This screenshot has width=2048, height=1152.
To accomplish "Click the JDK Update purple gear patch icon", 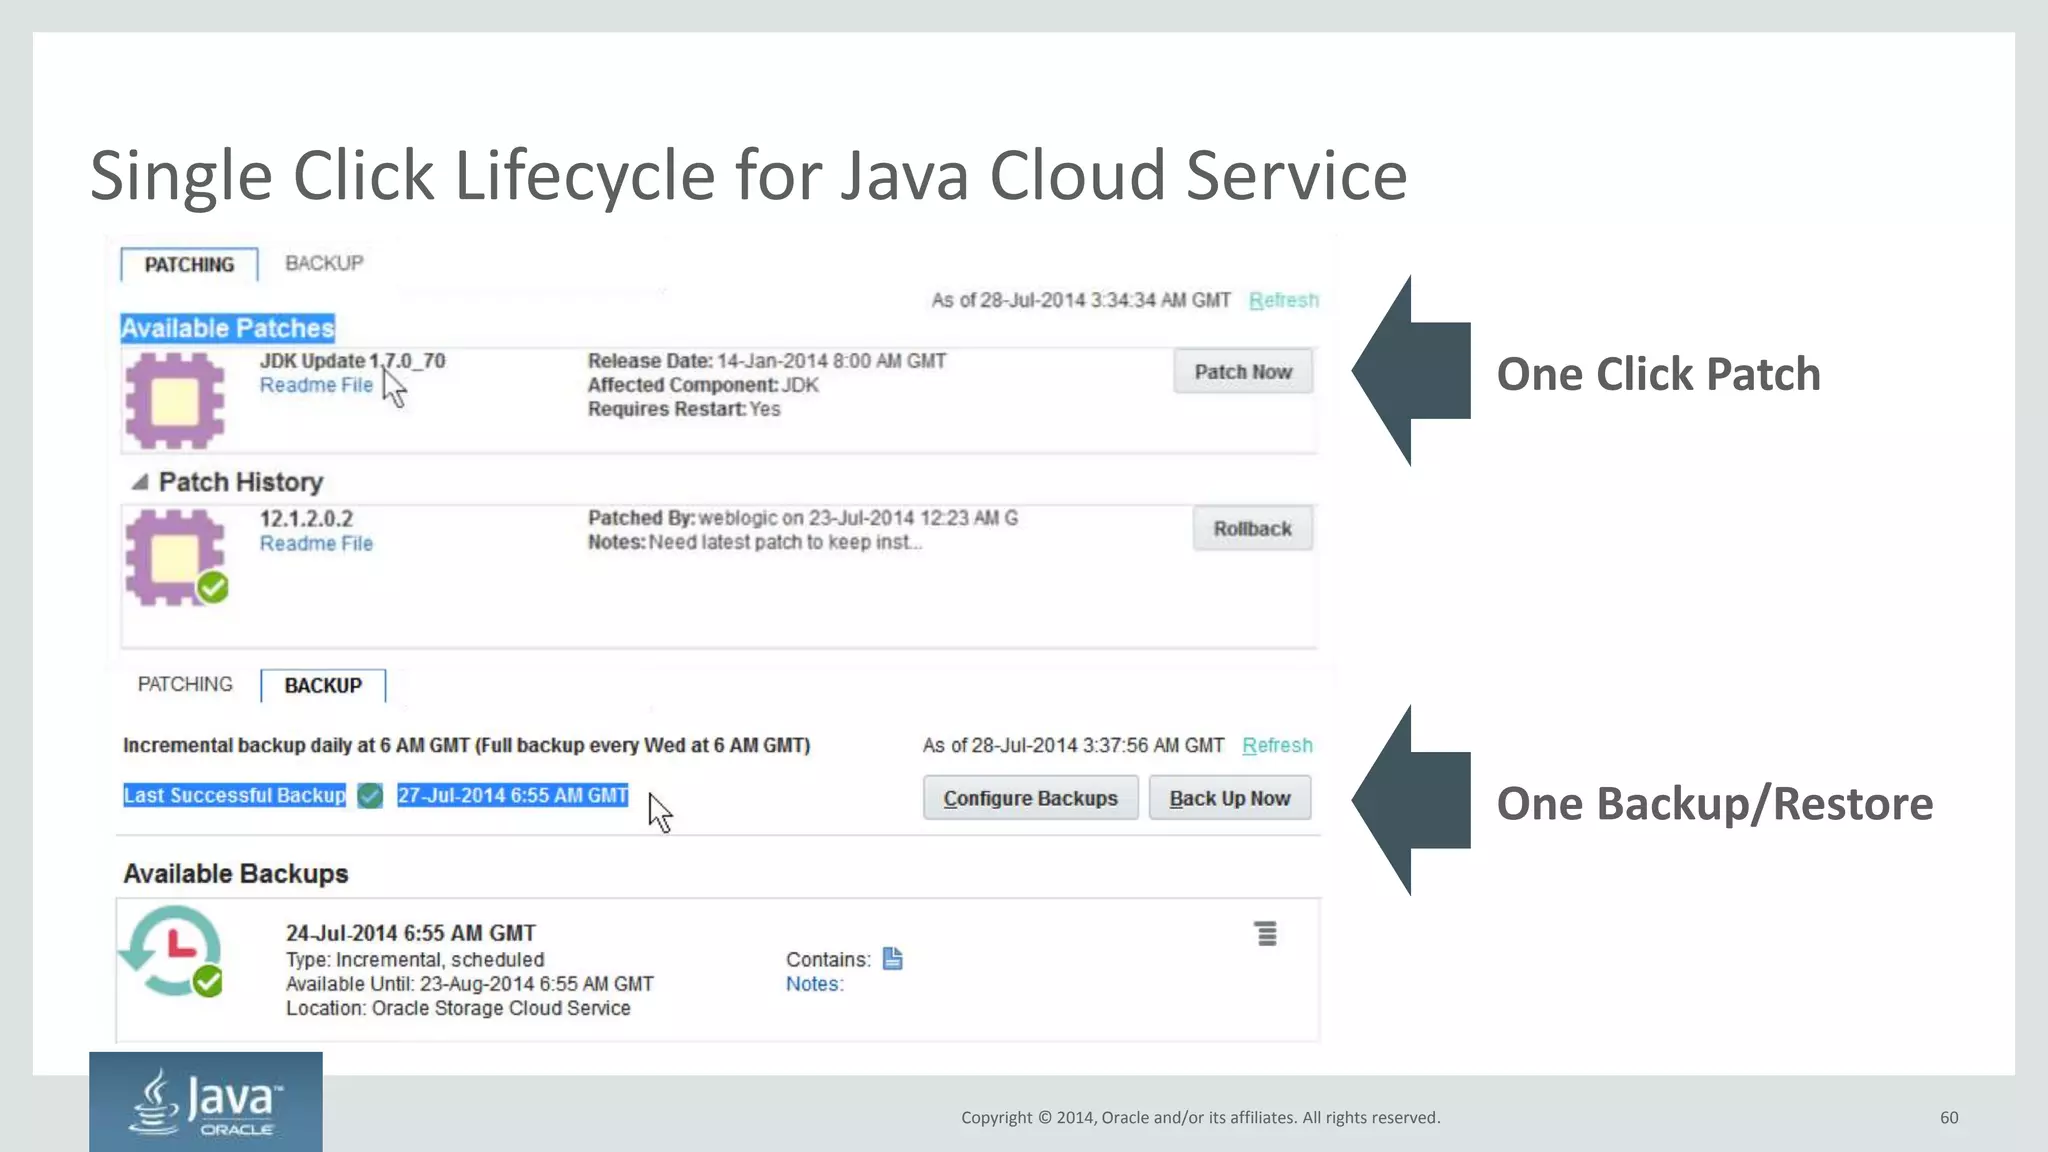I will [x=175, y=400].
